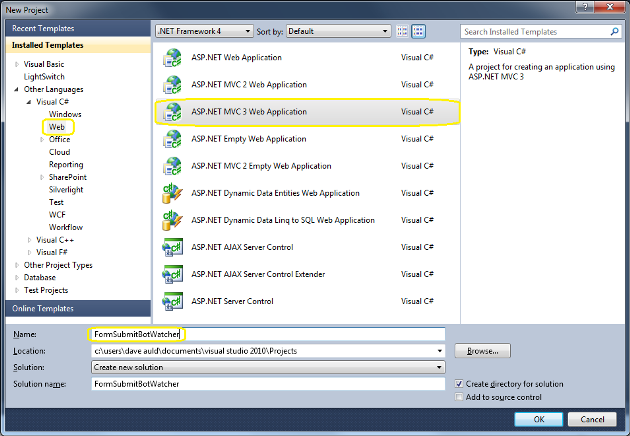
Task: Select the Windows category
Action: tap(65, 115)
